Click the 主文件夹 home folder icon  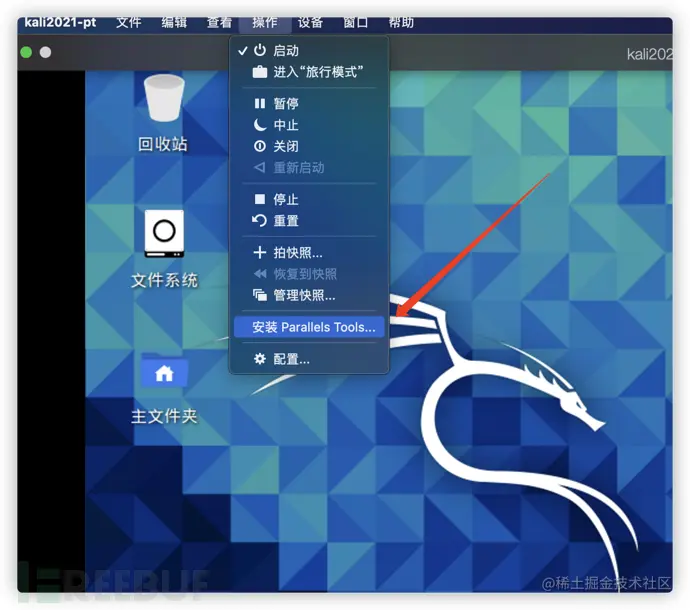point(164,371)
